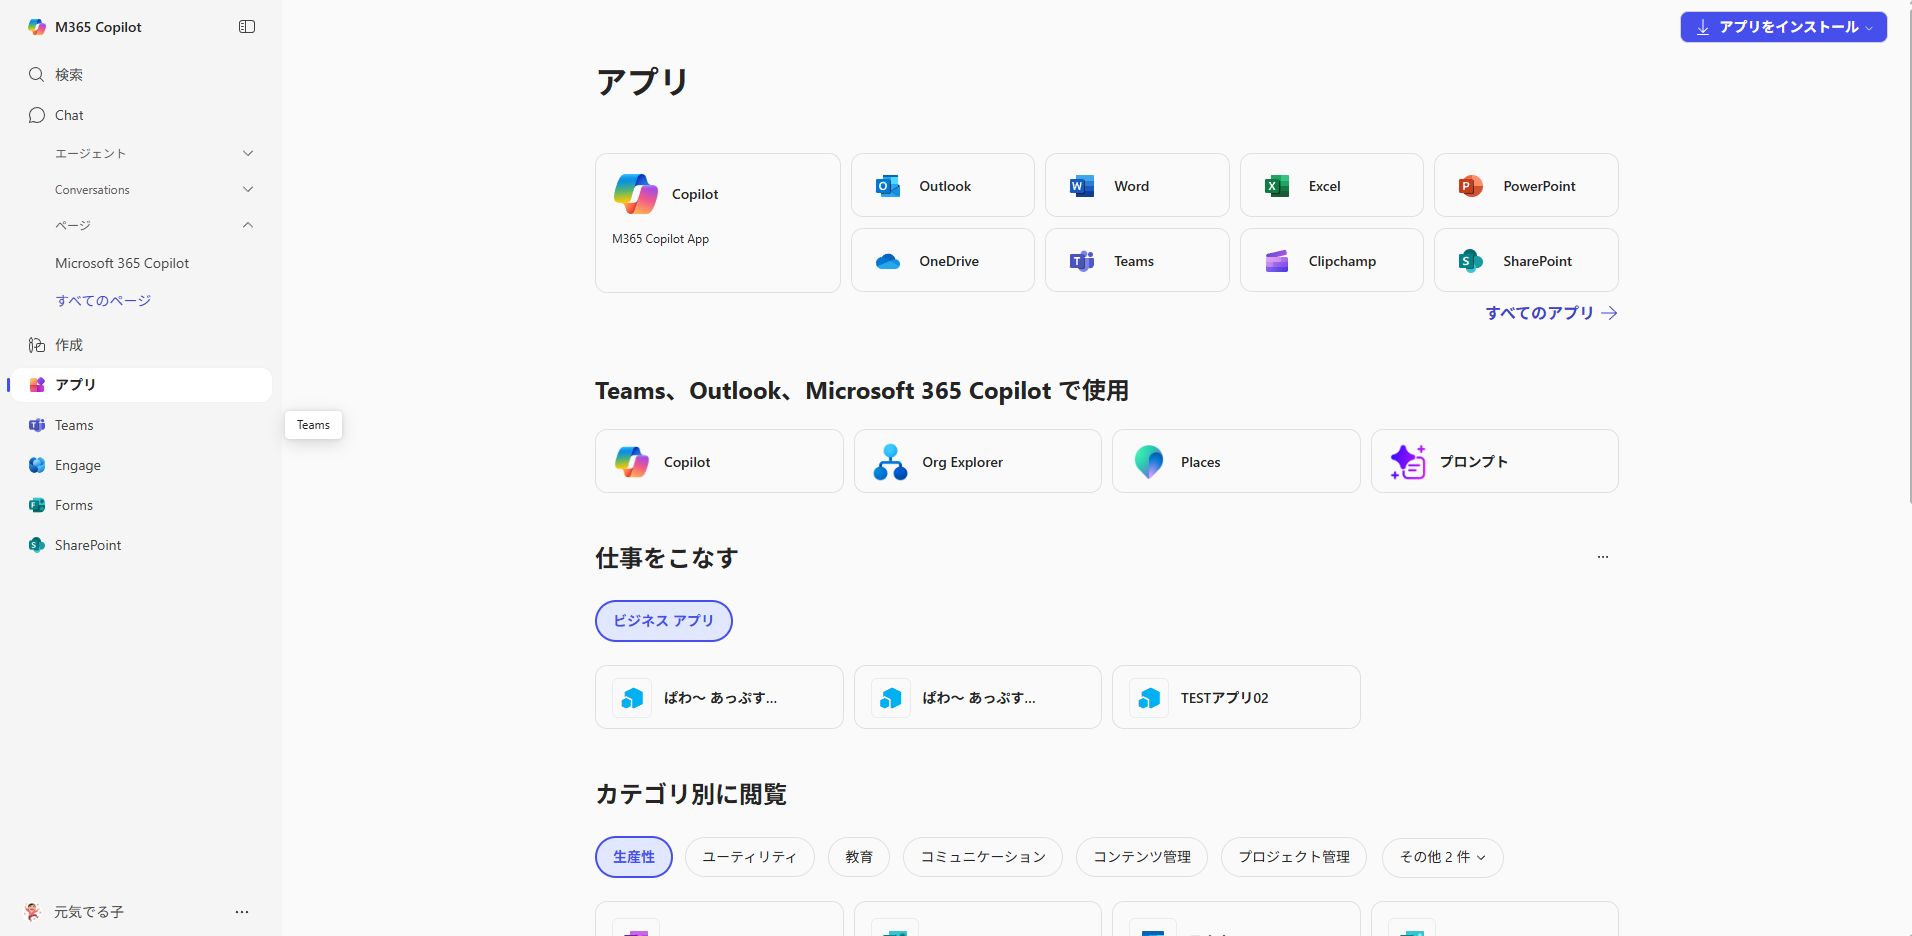Open the more options menu for 仕事をこなす

click(x=1603, y=557)
